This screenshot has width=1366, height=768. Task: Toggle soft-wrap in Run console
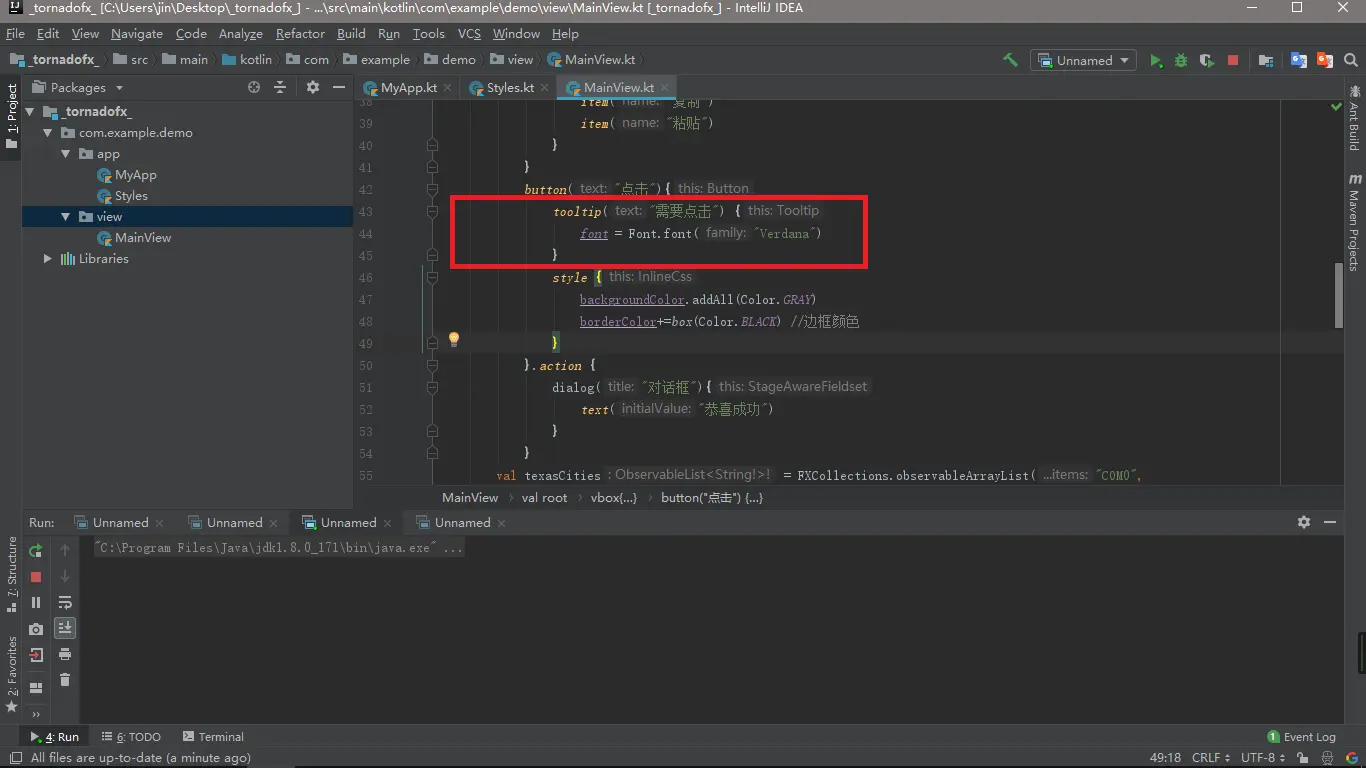65,602
